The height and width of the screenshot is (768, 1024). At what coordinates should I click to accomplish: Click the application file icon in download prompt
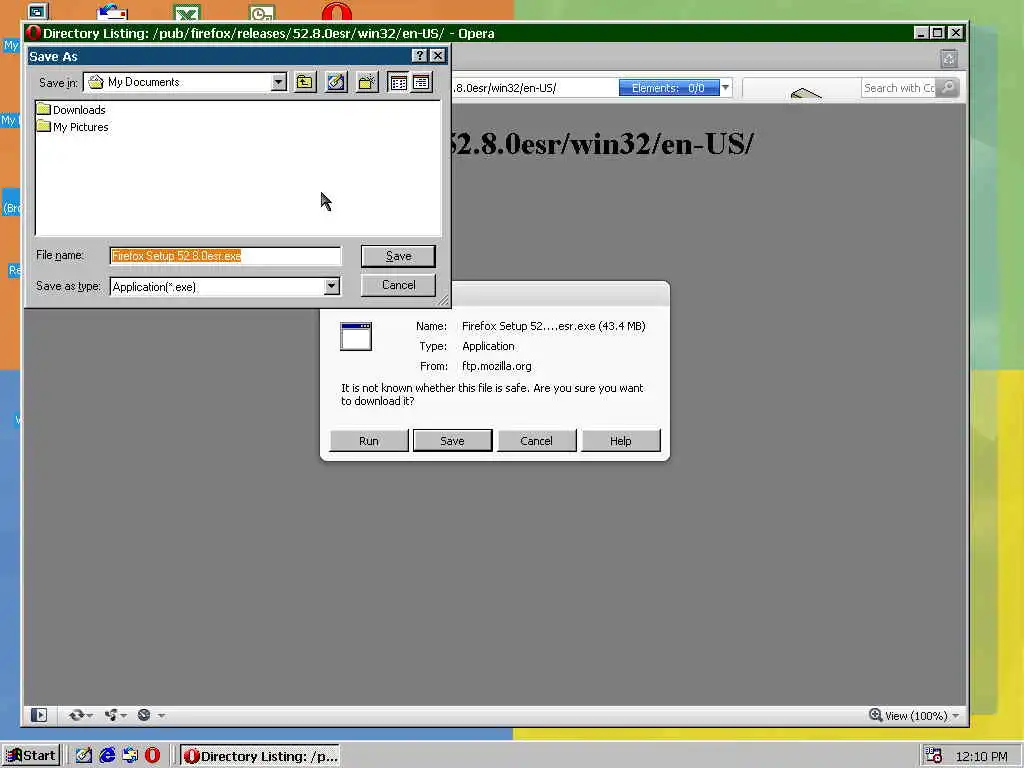[356, 336]
